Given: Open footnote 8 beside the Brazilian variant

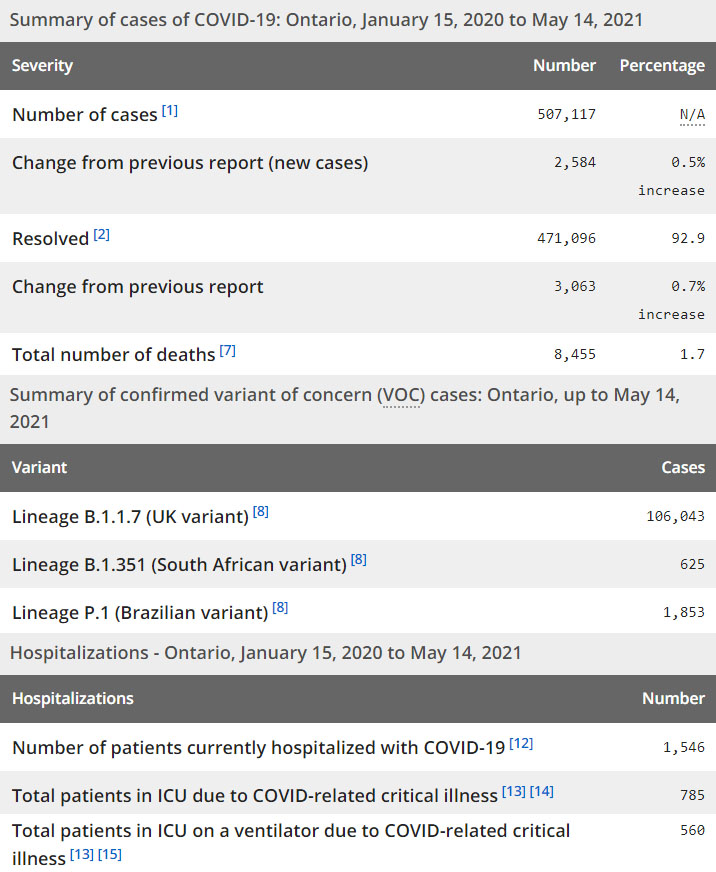Looking at the screenshot, I should coord(280,606).
